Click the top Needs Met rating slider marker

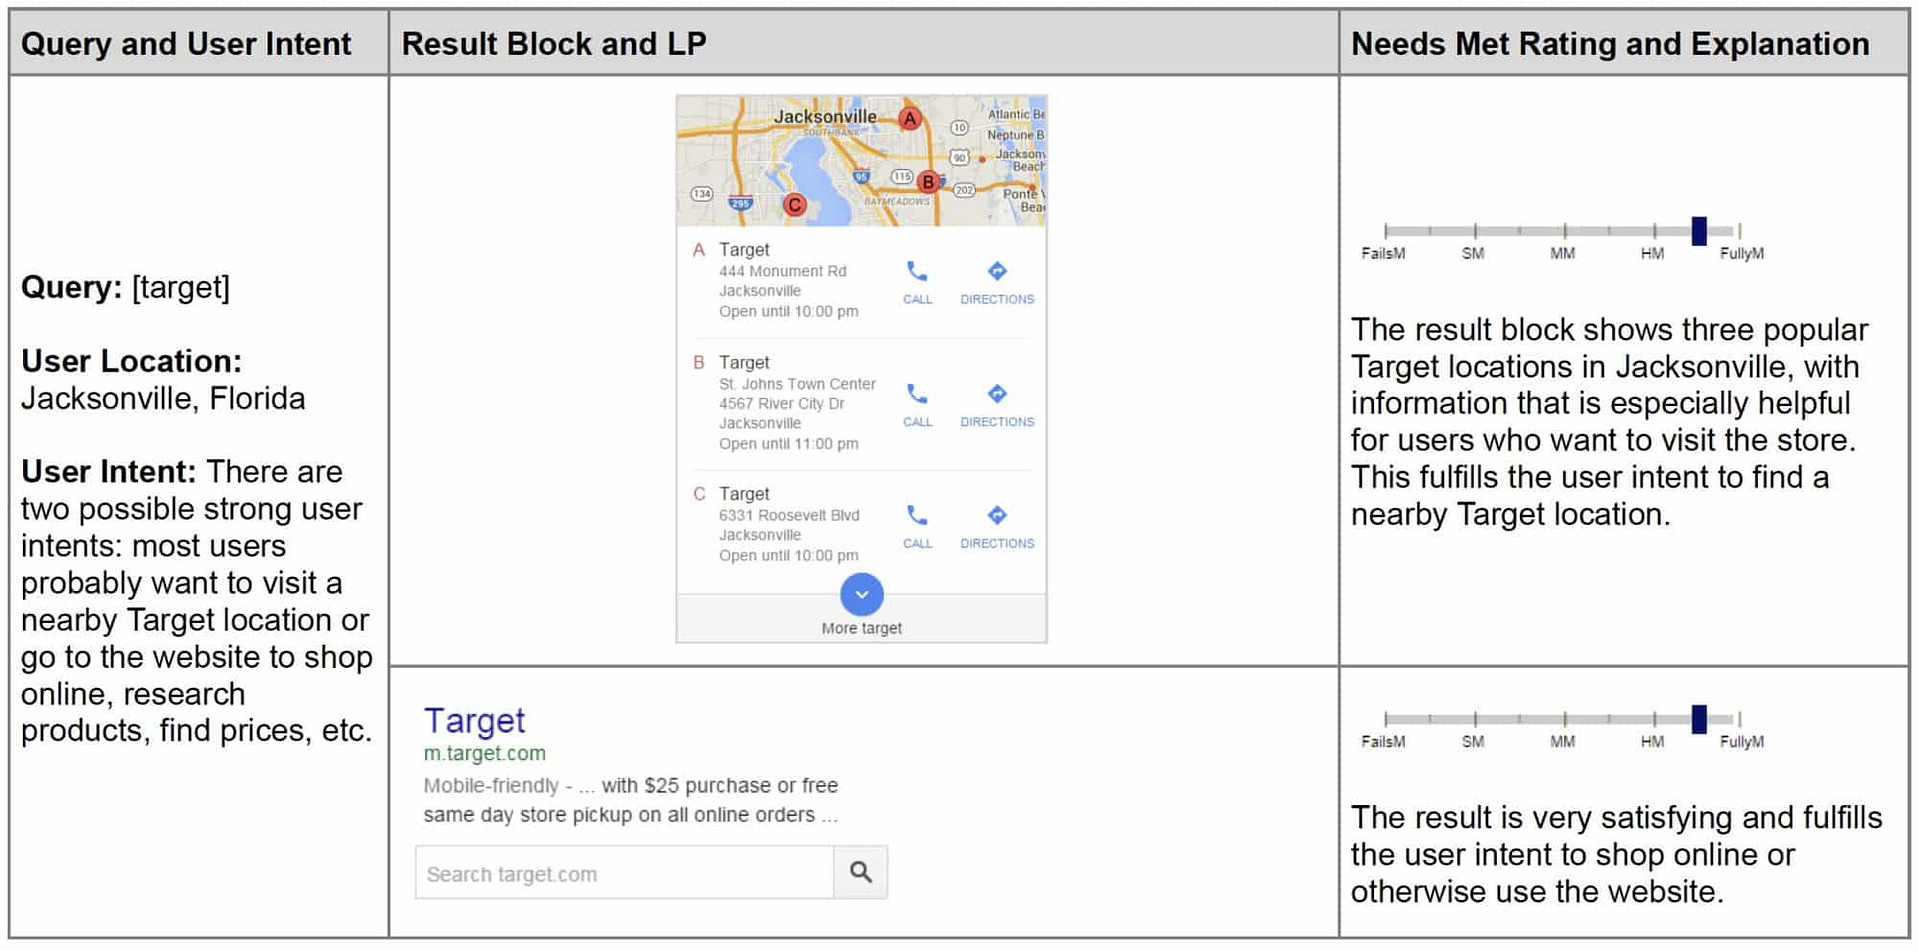pyautogui.click(x=1698, y=231)
